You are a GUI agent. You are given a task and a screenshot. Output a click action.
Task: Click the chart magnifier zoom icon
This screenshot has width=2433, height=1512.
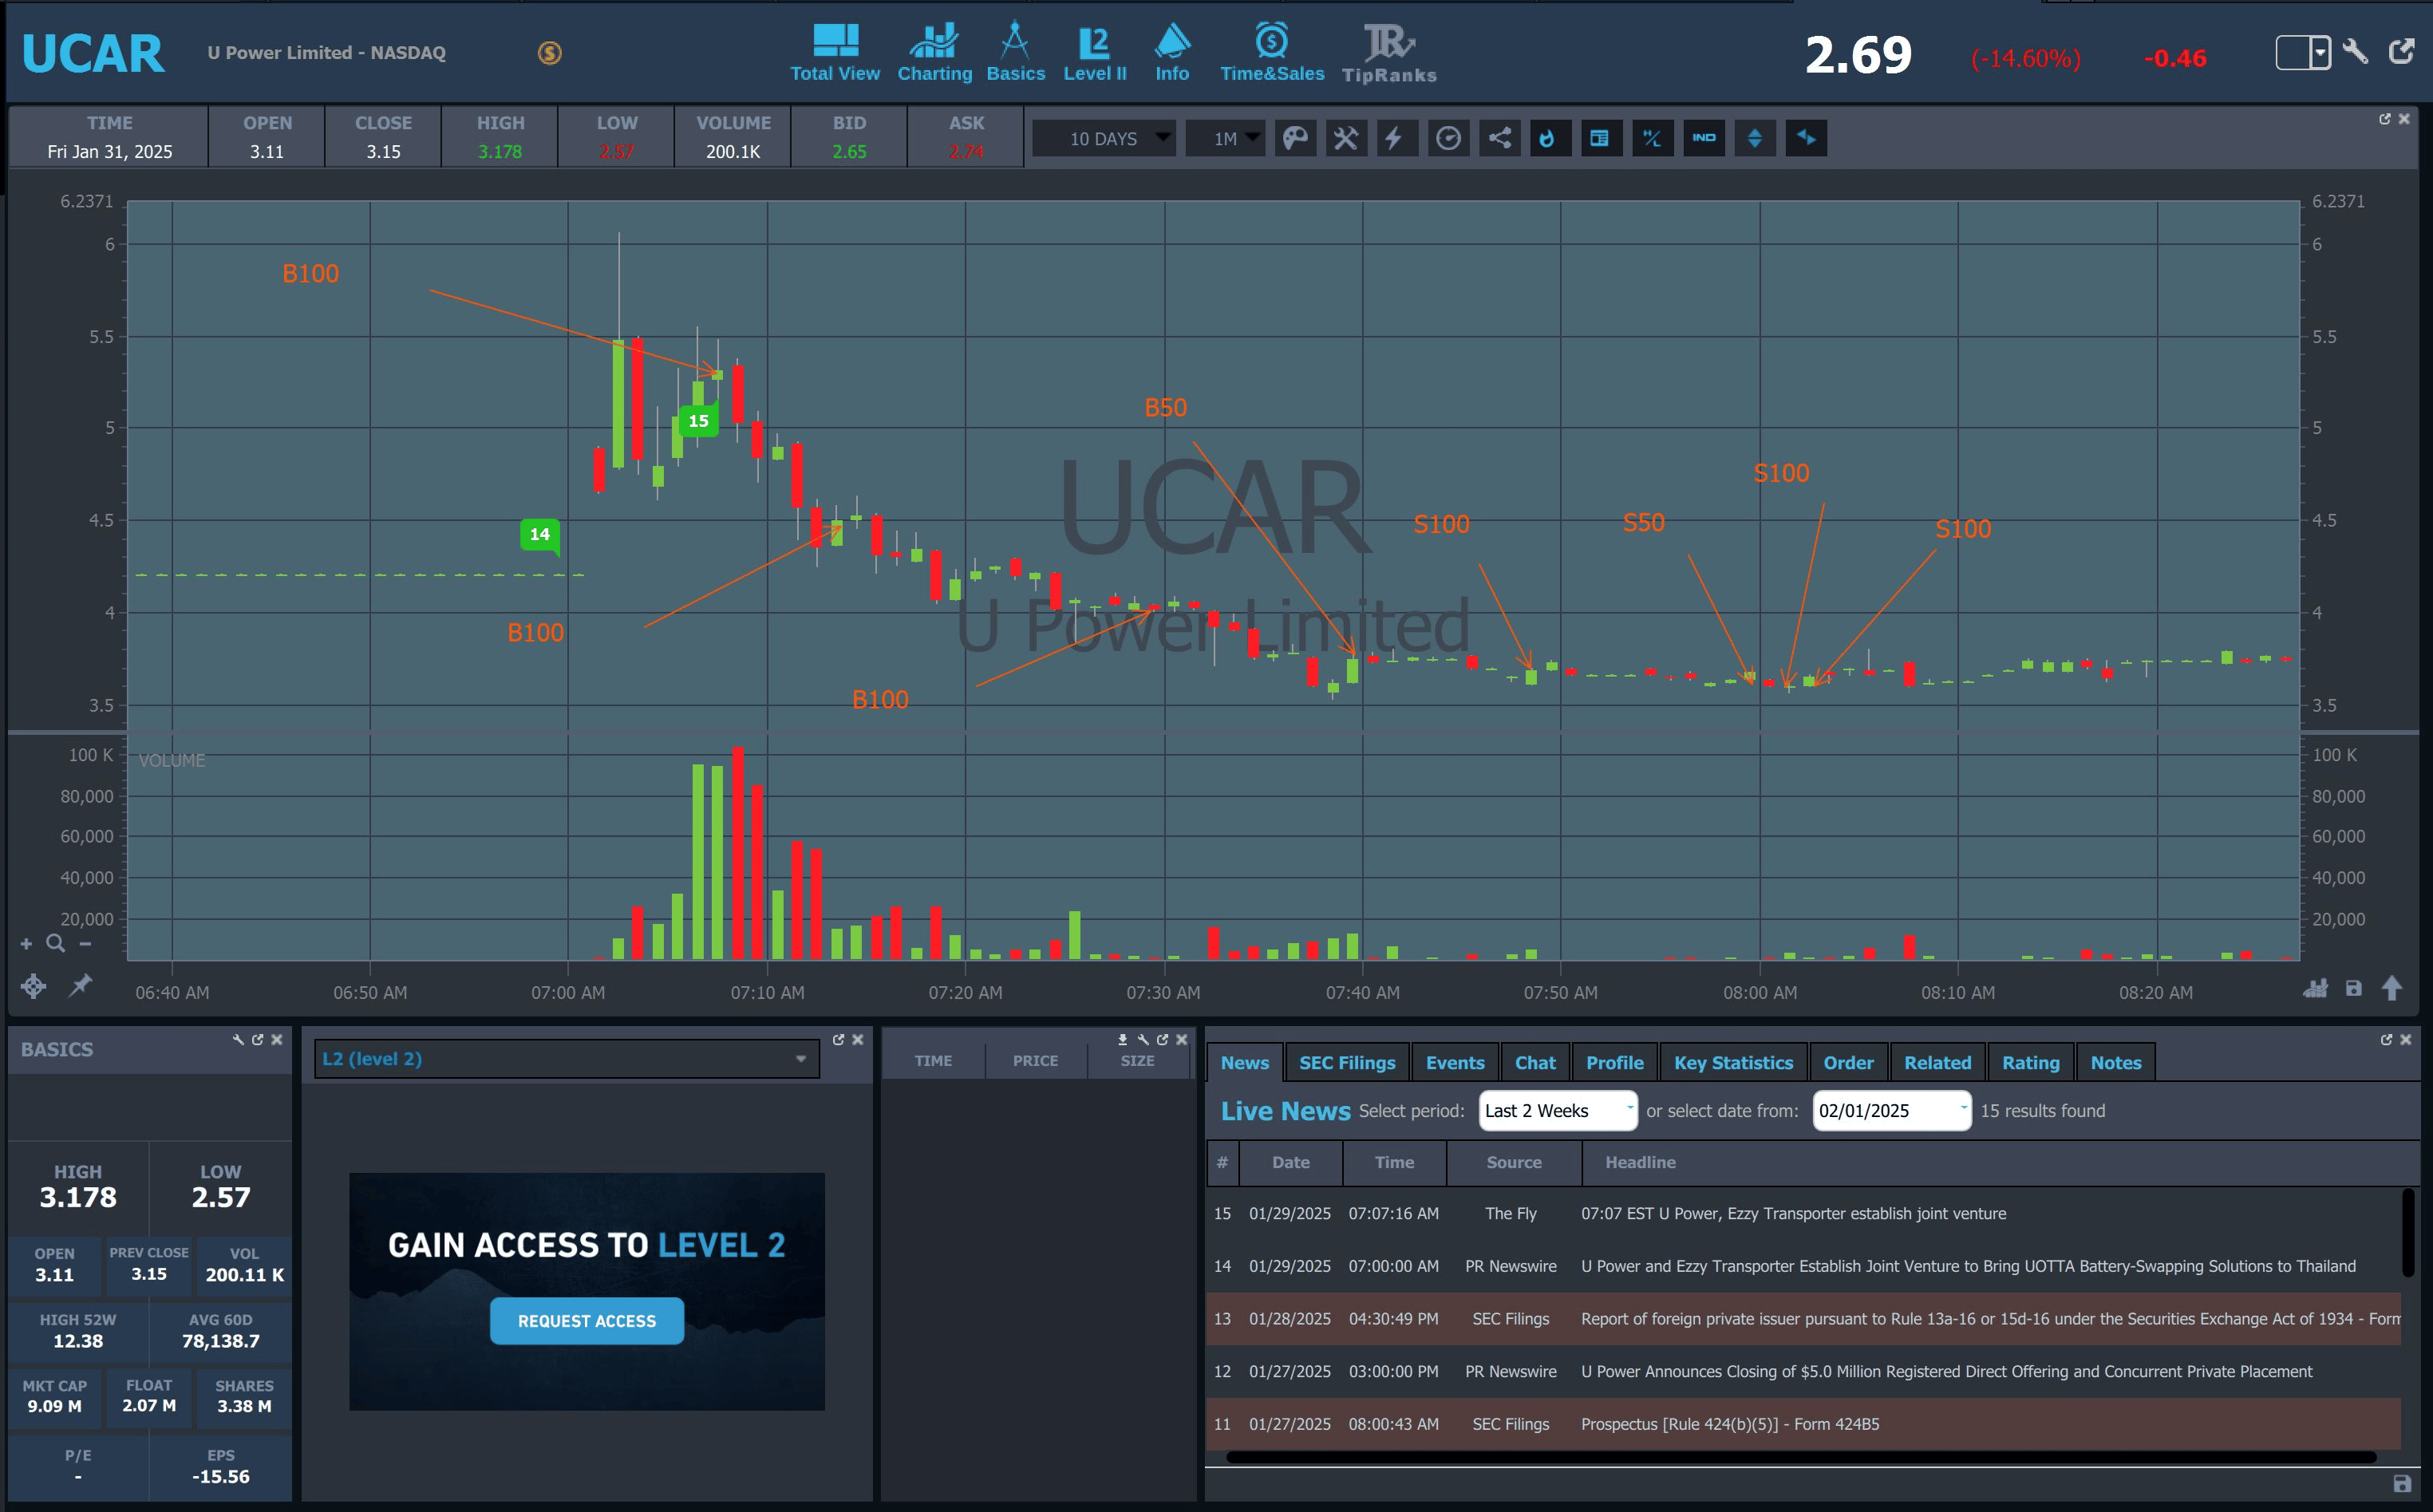click(x=56, y=943)
